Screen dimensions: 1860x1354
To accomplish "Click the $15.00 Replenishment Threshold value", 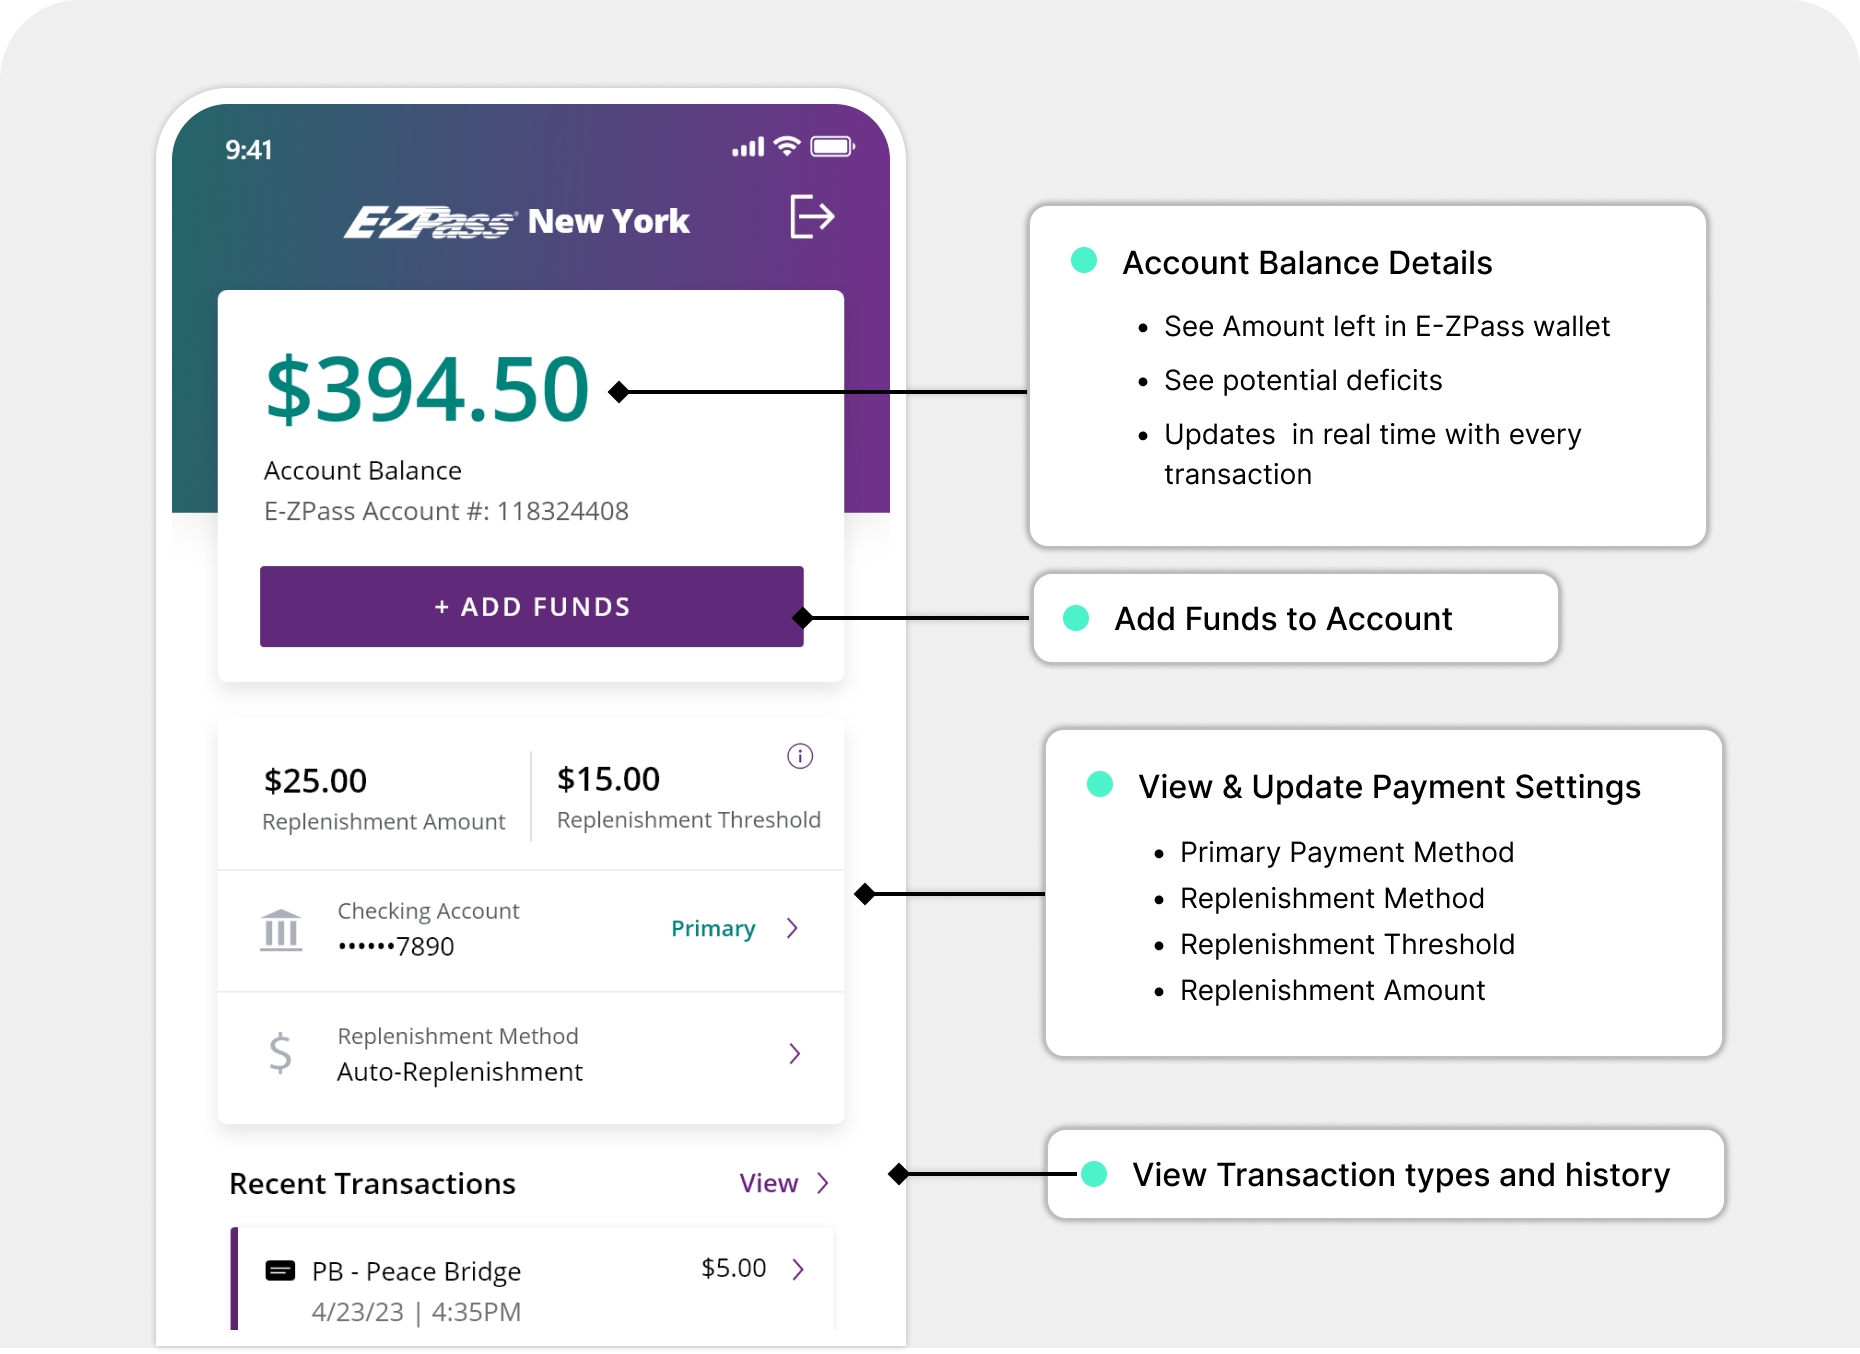I will pyautogui.click(x=608, y=779).
